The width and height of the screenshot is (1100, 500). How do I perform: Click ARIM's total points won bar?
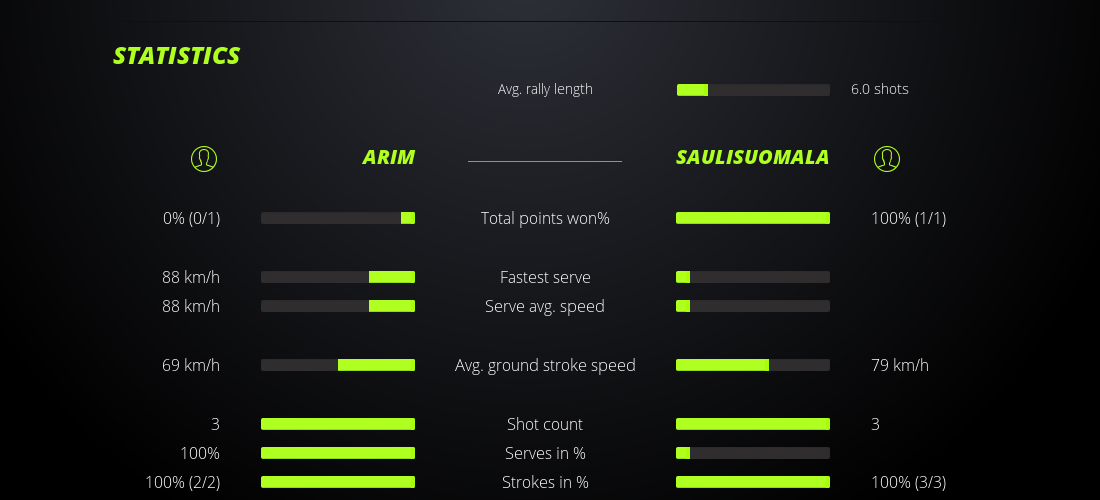click(x=338, y=218)
